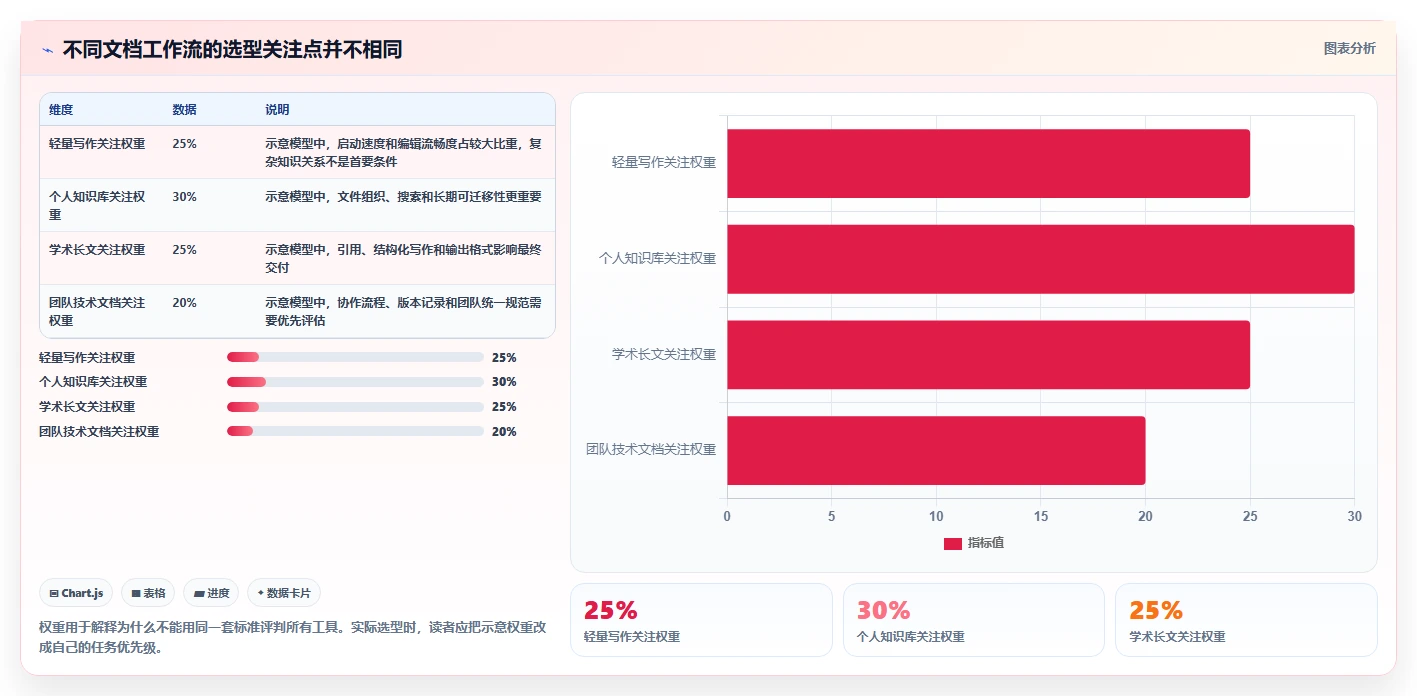This screenshot has width=1417, height=696.
Task: Click the 30% value after the progress bar
Action: click(504, 382)
